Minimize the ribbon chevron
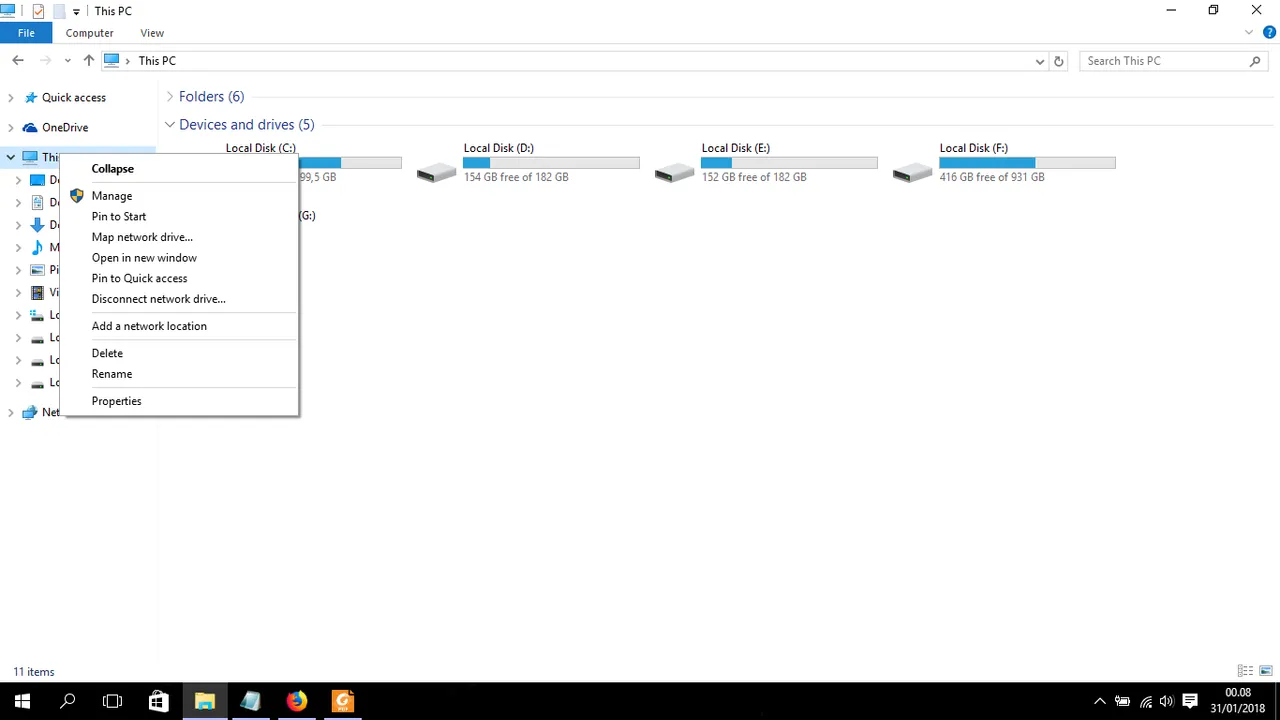This screenshot has width=1280, height=720. click(x=1249, y=33)
